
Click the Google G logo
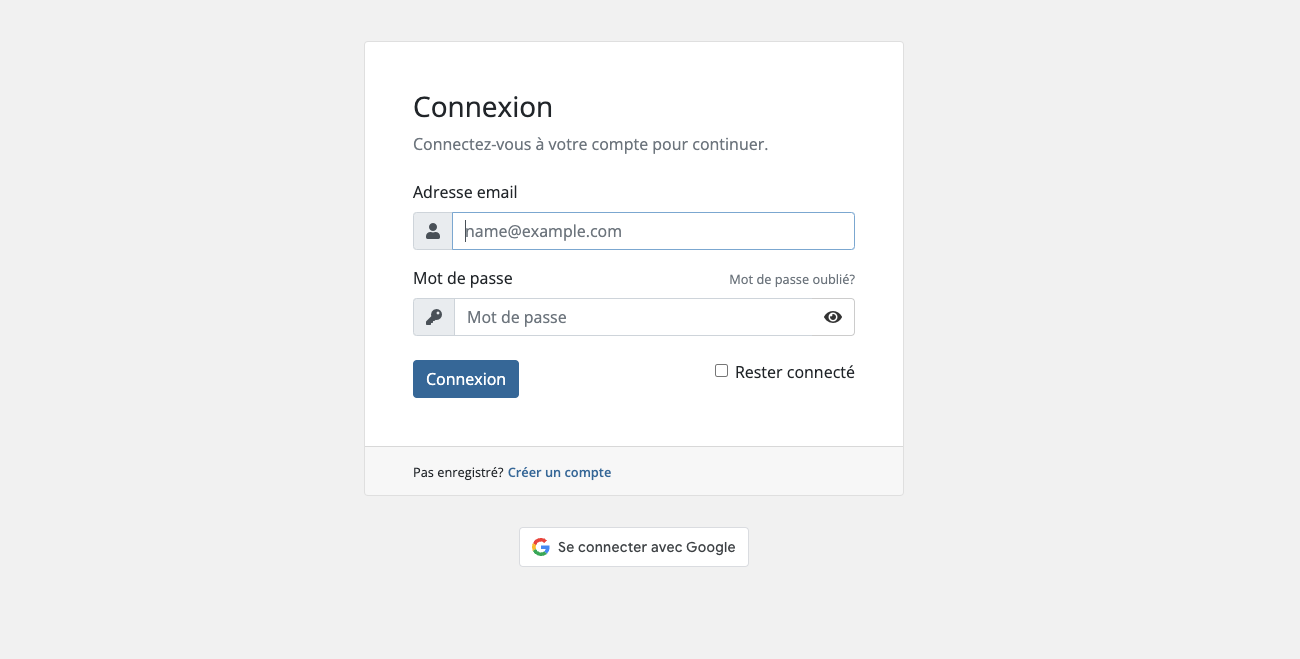541,547
